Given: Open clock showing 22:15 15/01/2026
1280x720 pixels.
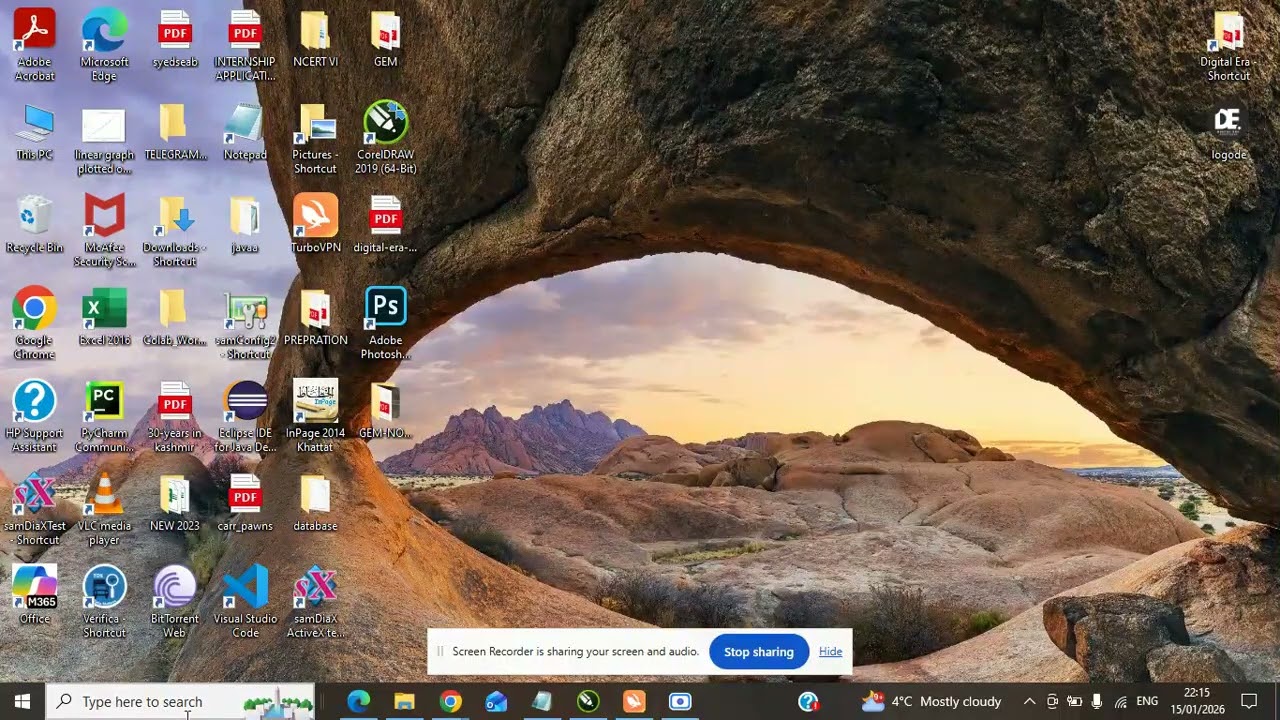Looking at the screenshot, I should (1197, 702).
